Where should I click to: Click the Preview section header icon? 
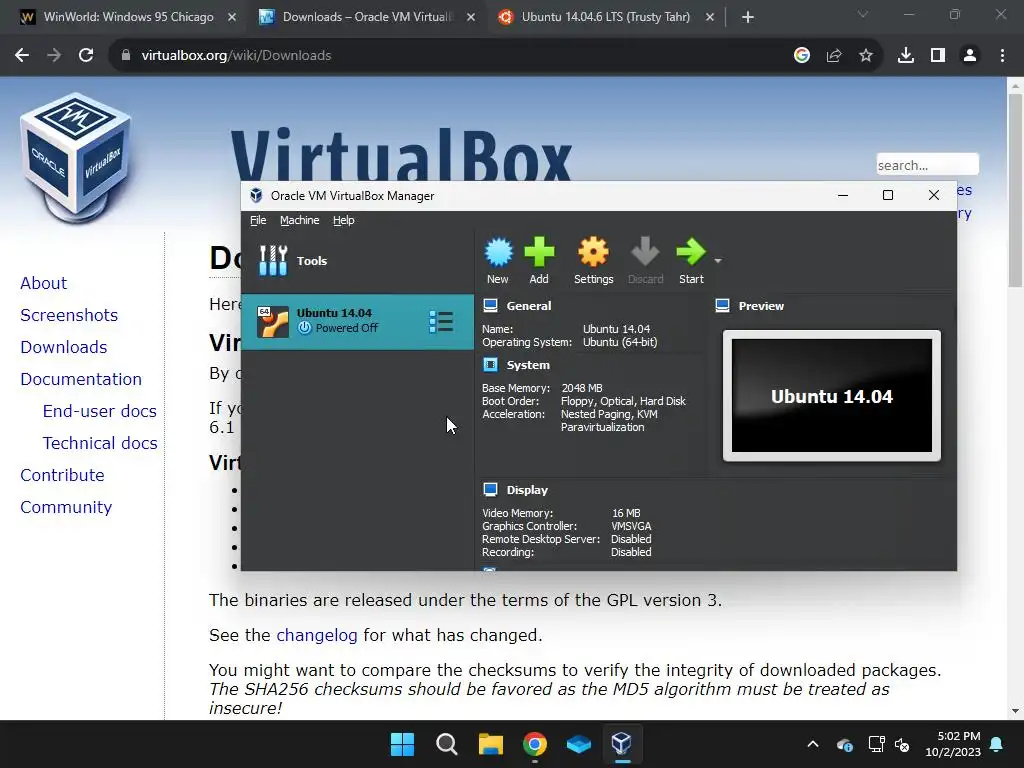click(722, 306)
